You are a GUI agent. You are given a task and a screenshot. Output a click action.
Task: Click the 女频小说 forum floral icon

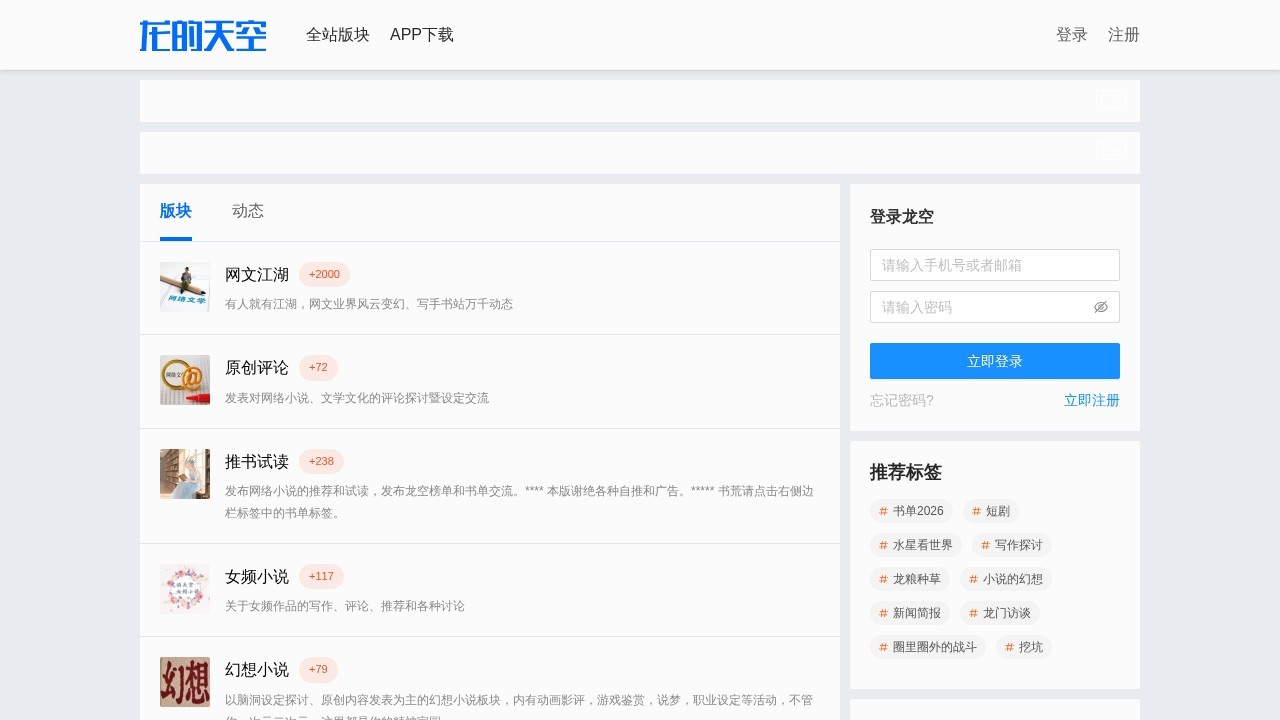click(x=185, y=589)
